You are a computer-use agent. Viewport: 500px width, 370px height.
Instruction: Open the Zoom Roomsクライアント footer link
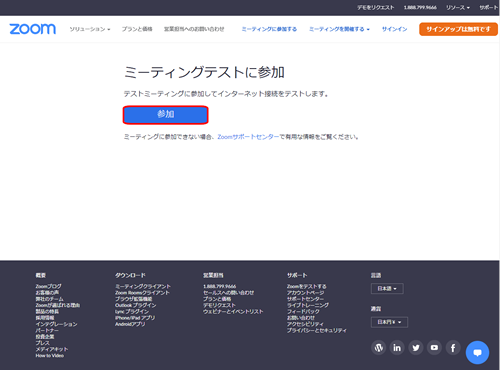[142, 292]
